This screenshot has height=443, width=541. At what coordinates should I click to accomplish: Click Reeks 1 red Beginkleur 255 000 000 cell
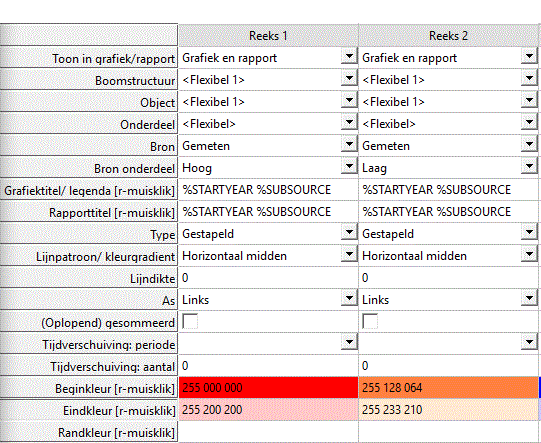click(x=268, y=387)
